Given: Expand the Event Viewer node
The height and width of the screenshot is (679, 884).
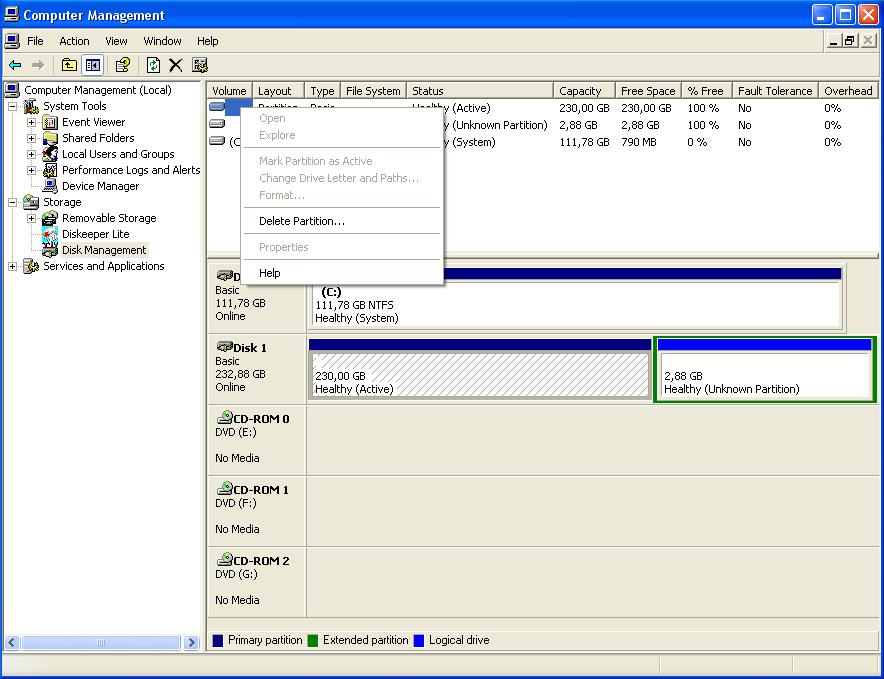Looking at the screenshot, I should [x=32, y=122].
